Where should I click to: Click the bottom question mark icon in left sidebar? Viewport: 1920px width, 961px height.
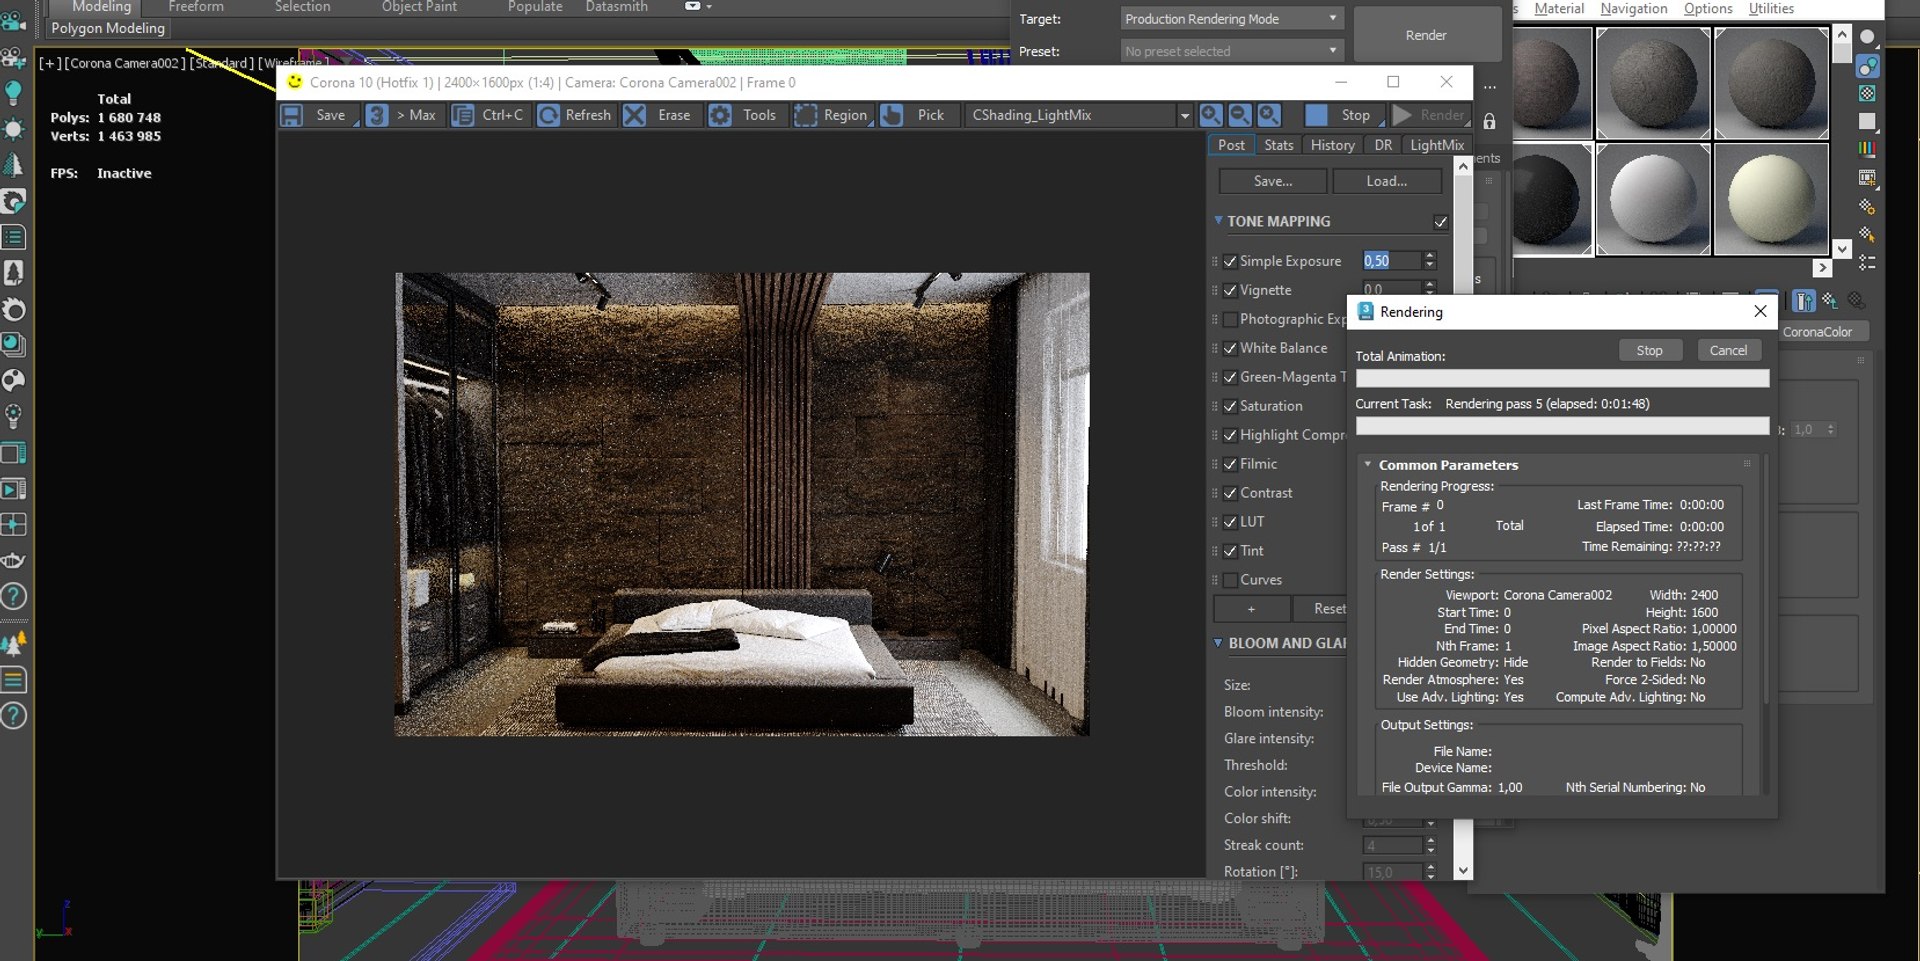14,716
